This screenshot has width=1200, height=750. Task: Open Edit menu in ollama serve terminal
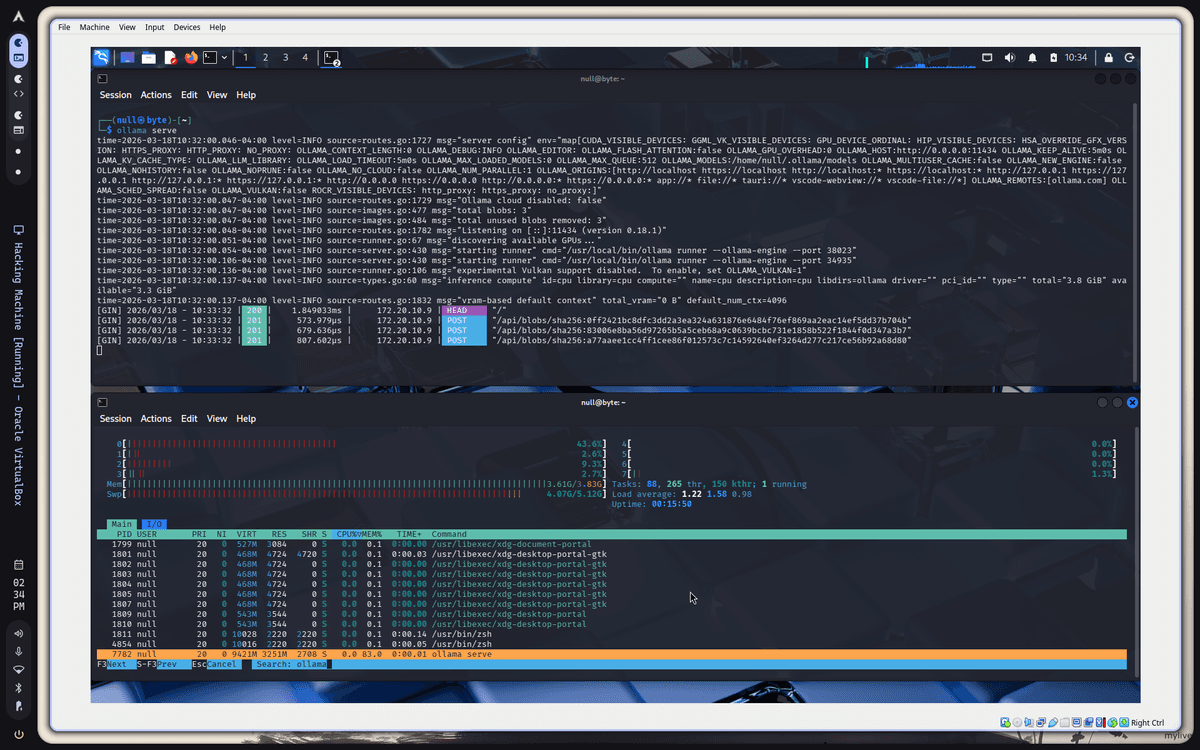pos(189,95)
